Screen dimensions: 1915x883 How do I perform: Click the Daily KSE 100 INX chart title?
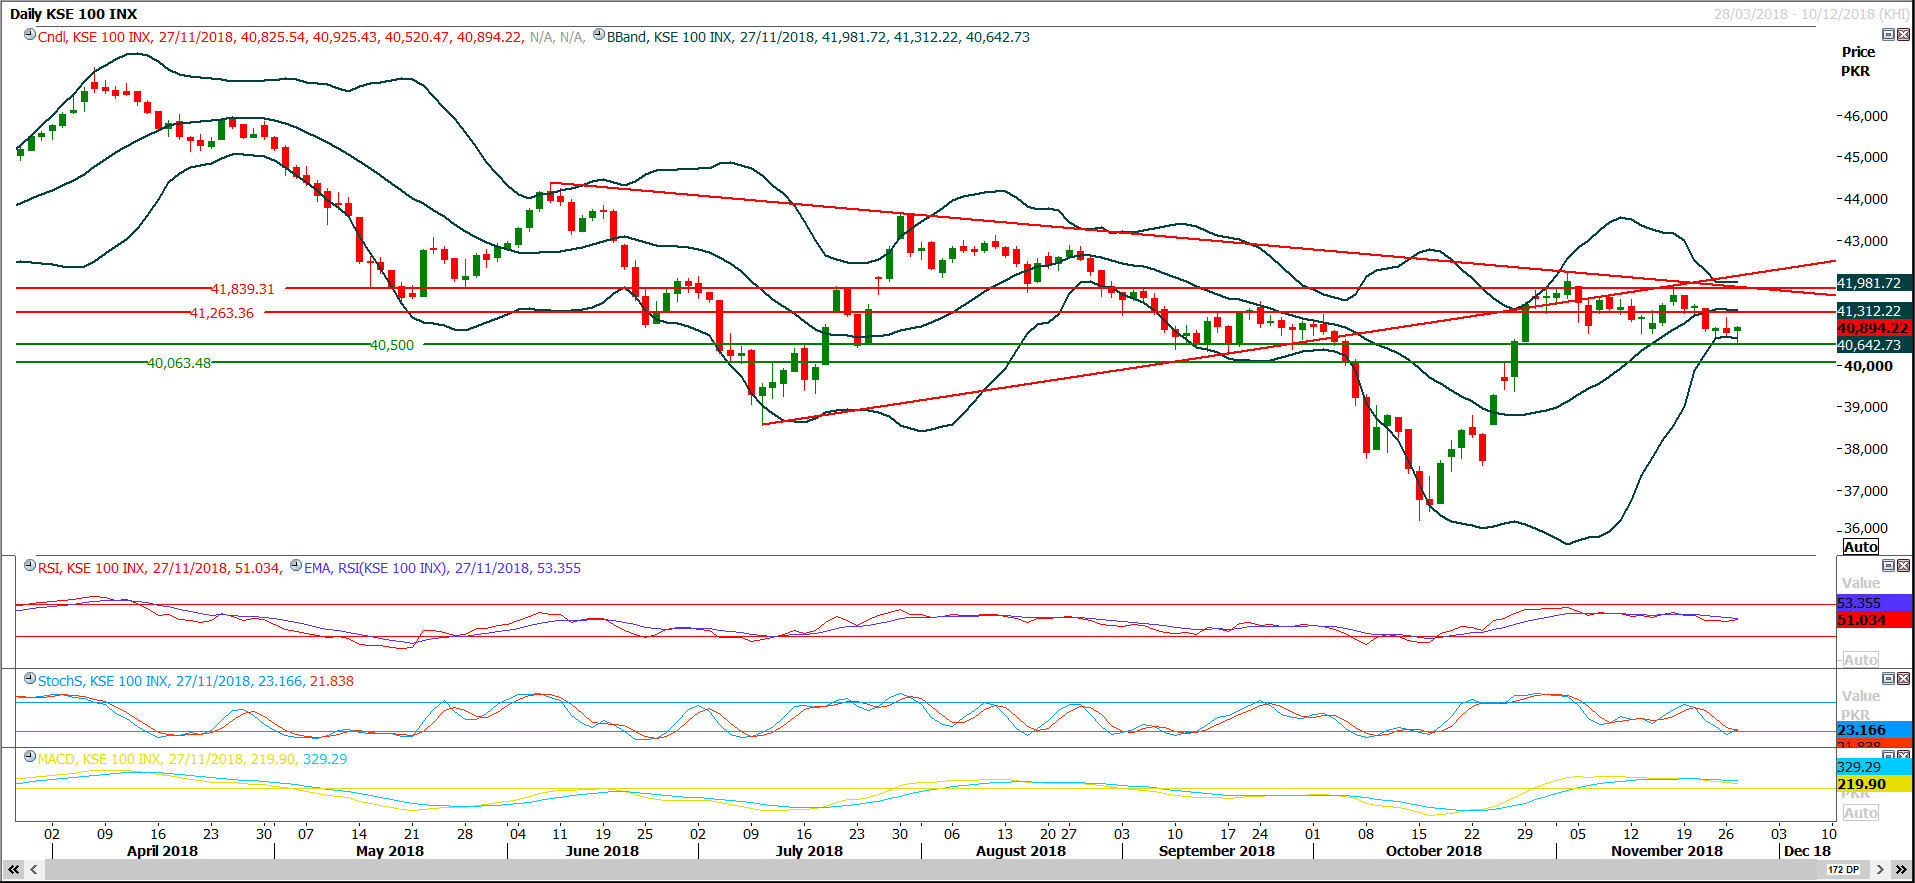73,14
